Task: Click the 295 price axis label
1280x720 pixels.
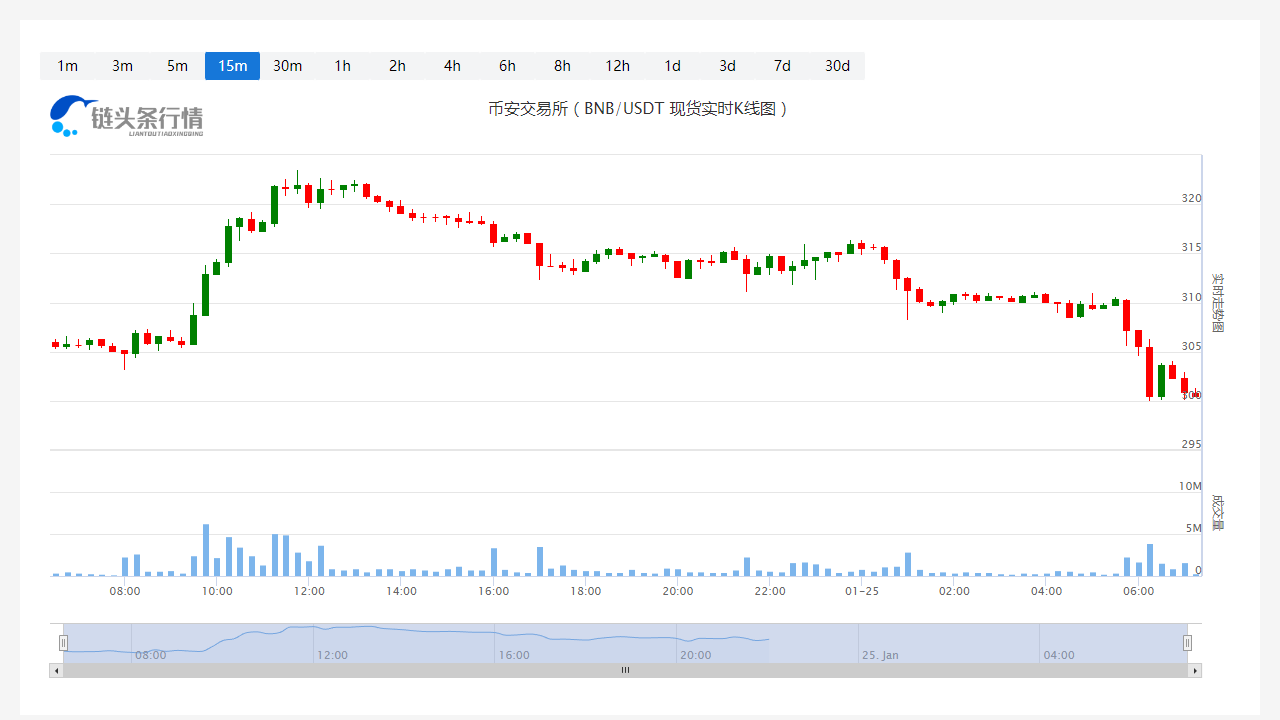Action: 1191,444
